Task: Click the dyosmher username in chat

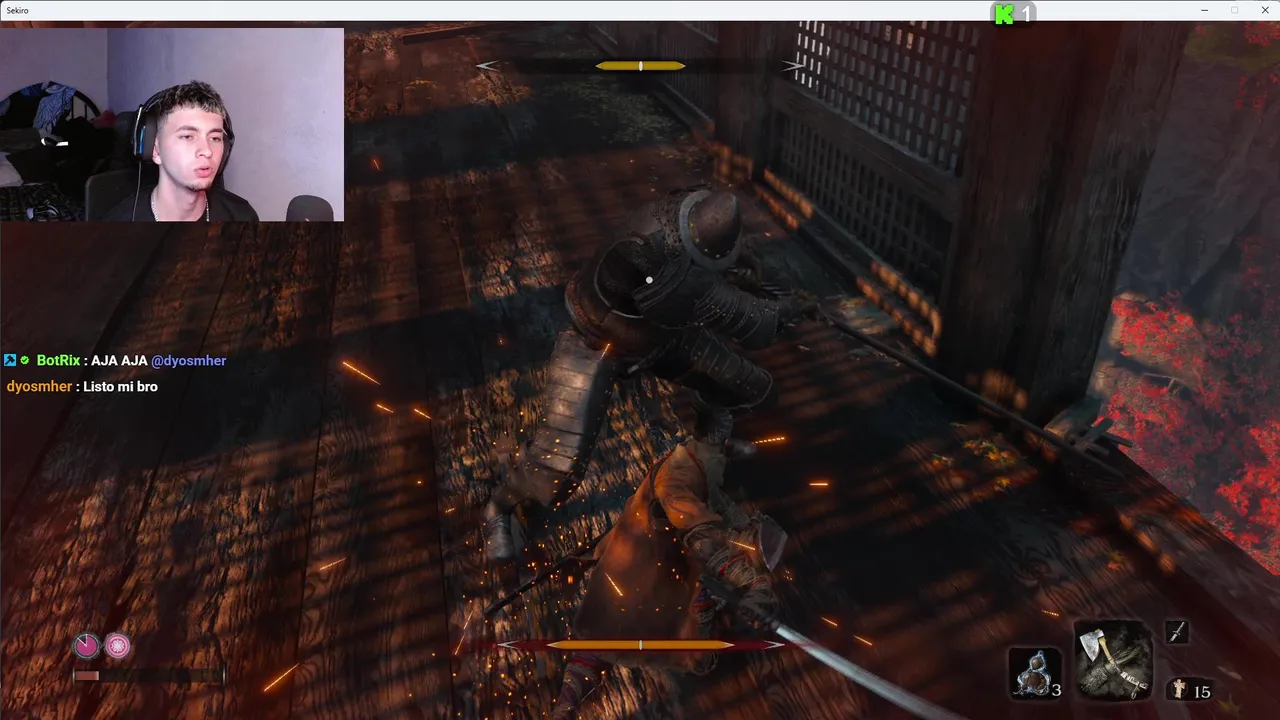Action: (x=39, y=387)
